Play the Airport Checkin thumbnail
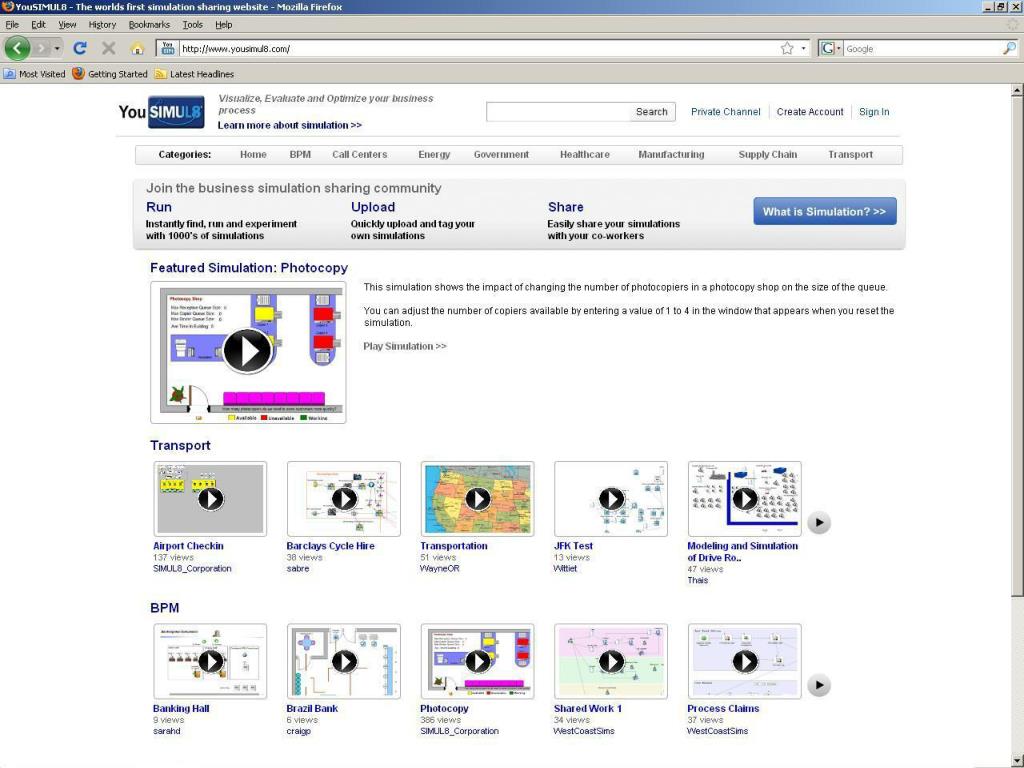The image size is (1024, 768). point(210,499)
